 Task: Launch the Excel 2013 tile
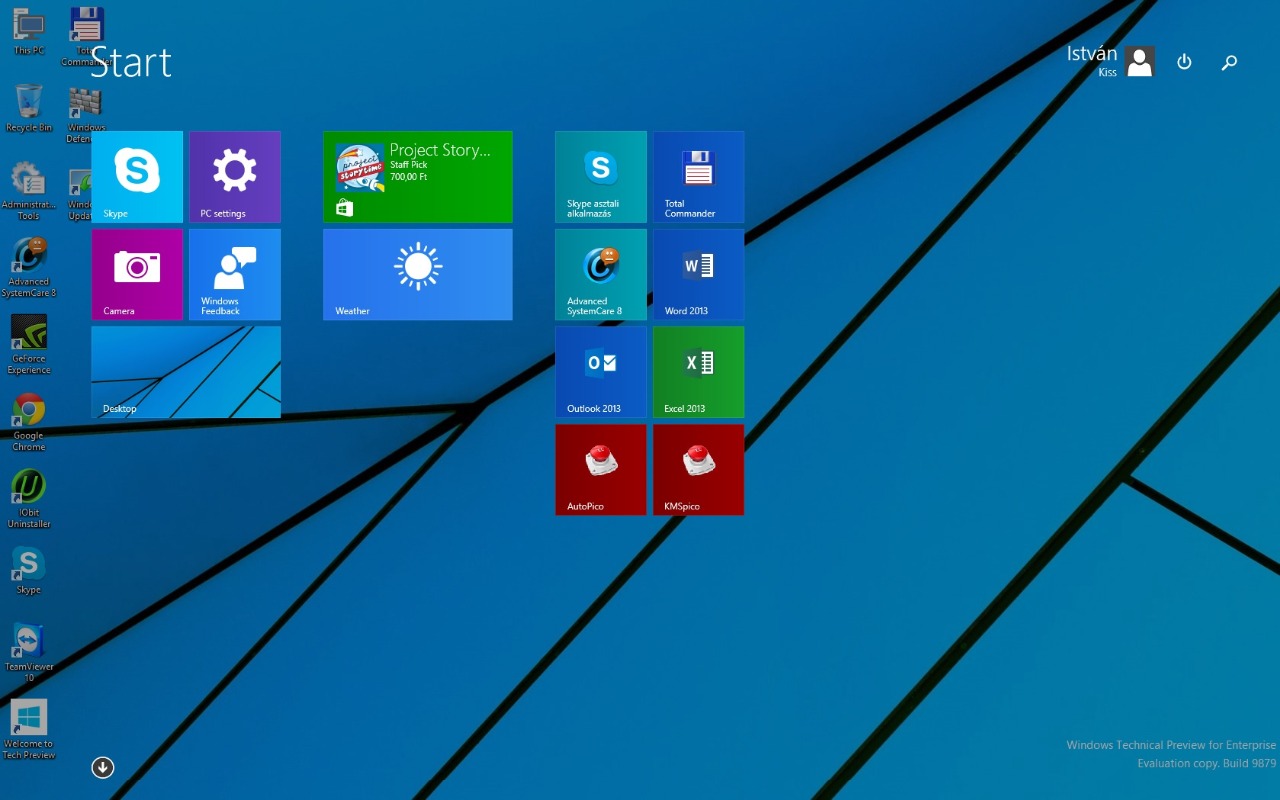(x=699, y=372)
